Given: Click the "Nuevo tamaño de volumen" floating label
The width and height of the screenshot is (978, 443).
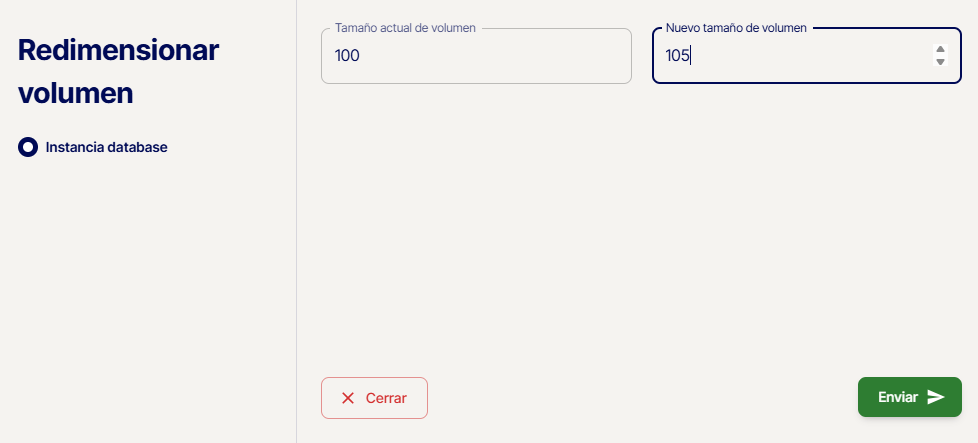Looking at the screenshot, I should (736, 28).
